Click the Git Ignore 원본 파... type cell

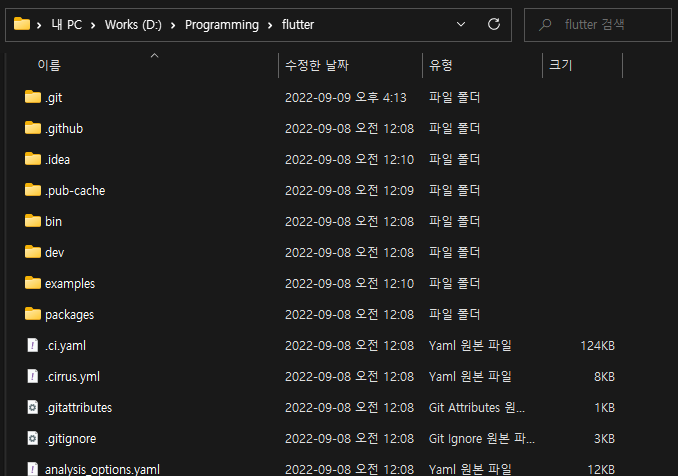(x=482, y=439)
